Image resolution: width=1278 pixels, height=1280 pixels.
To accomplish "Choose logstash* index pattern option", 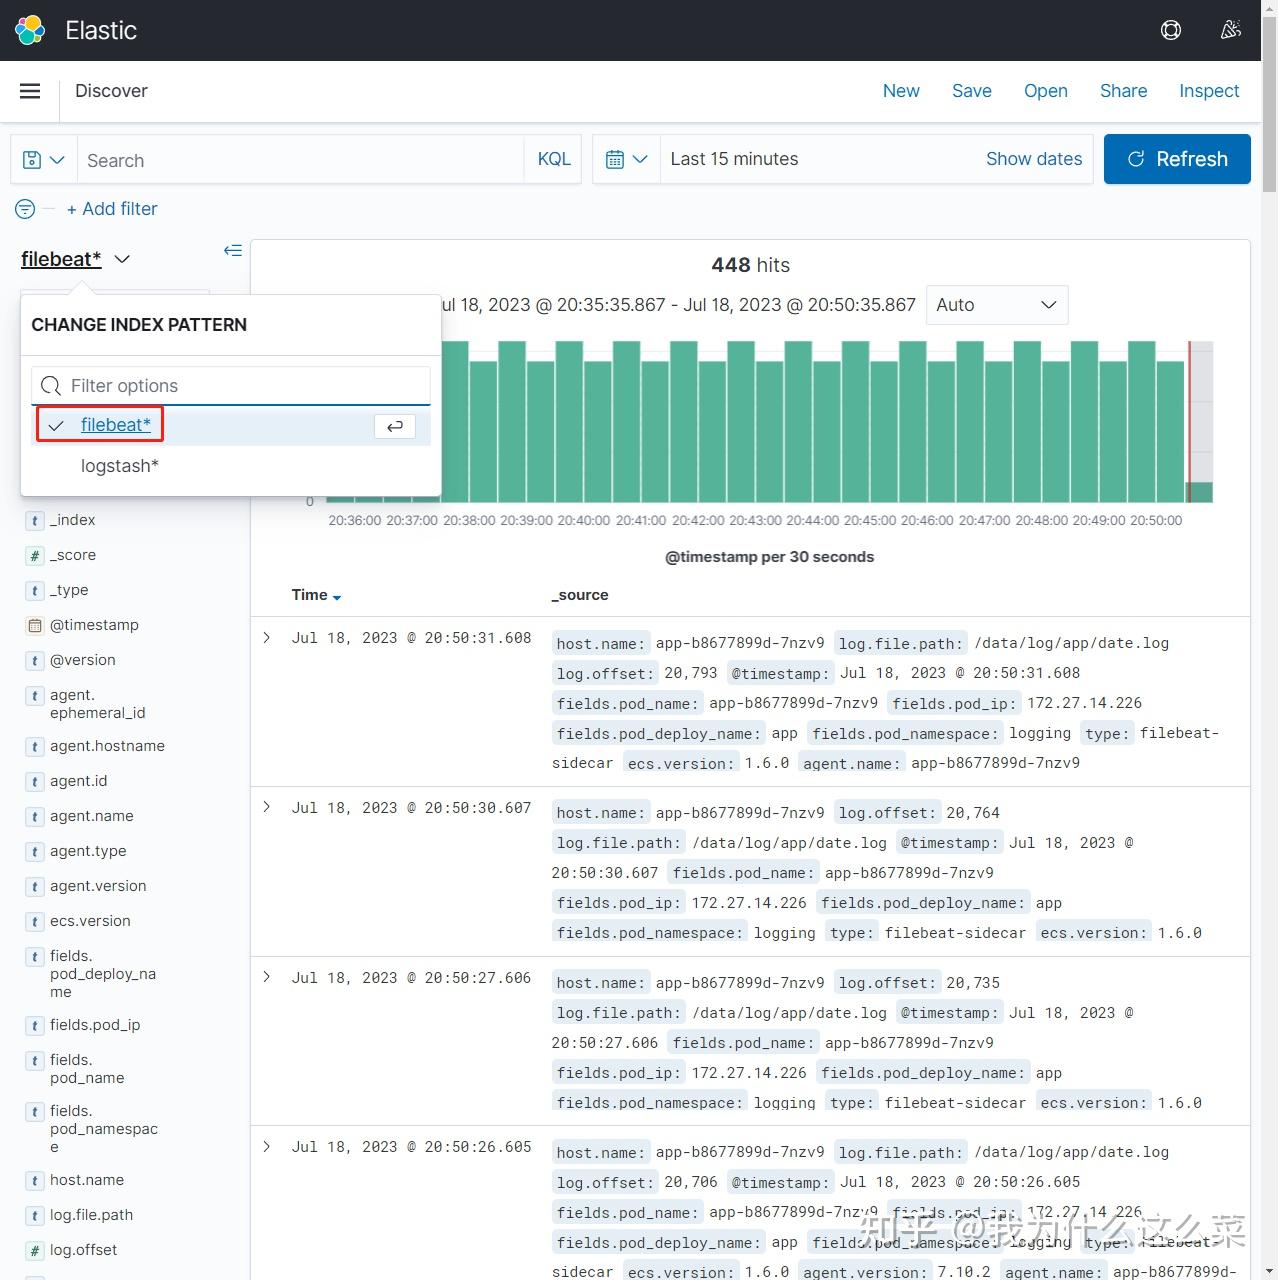I will (120, 466).
